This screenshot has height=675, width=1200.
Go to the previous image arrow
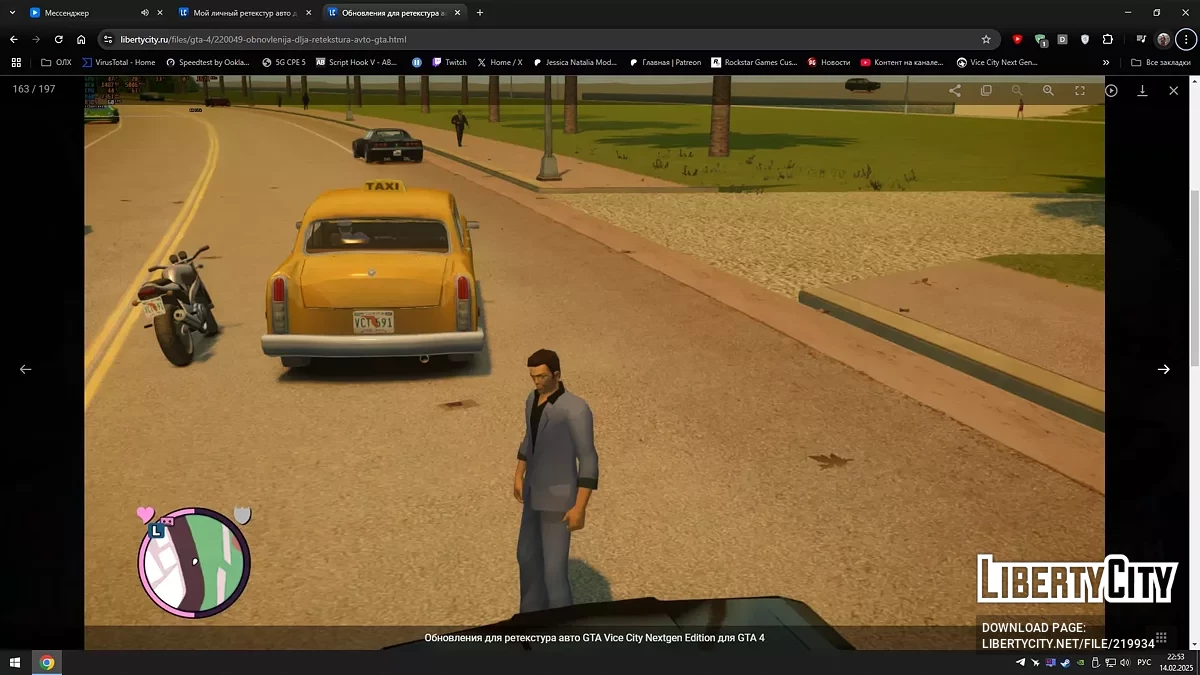click(x=26, y=369)
